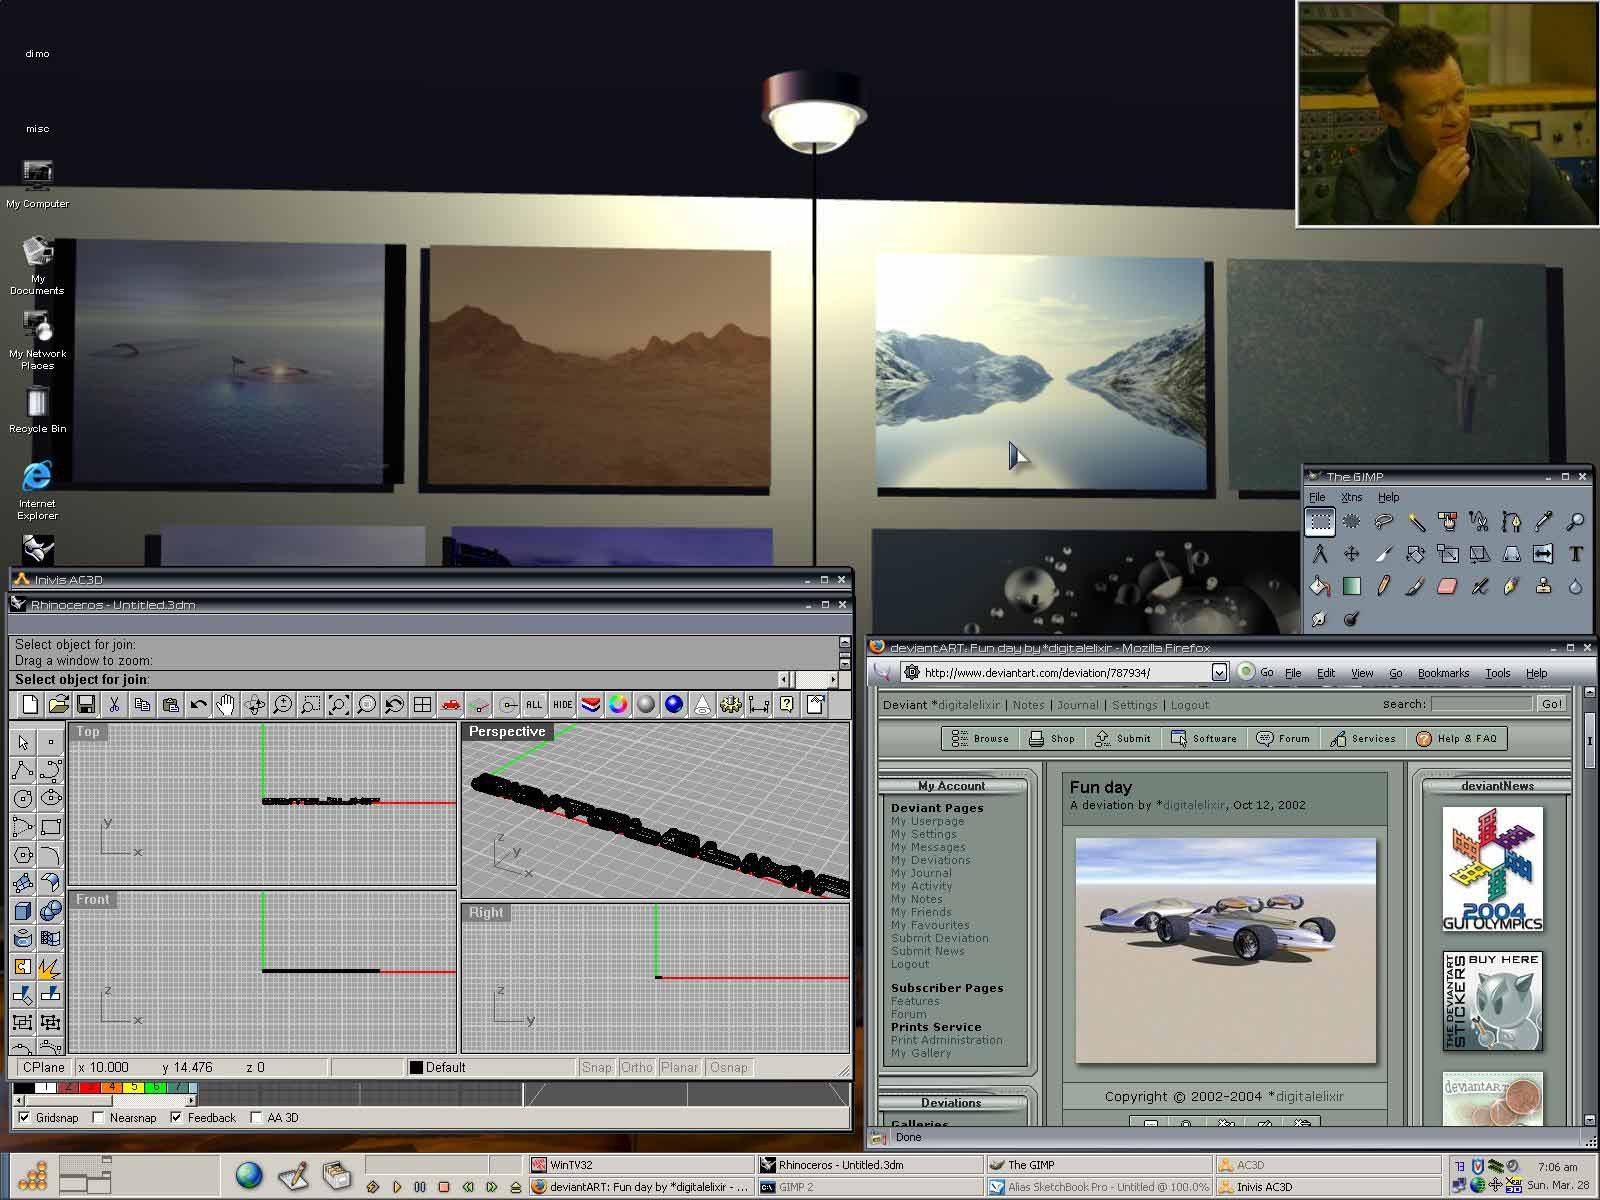Click Firefox Go button beside URL
This screenshot has height=1200, width=1600.
click(1256, 673)
